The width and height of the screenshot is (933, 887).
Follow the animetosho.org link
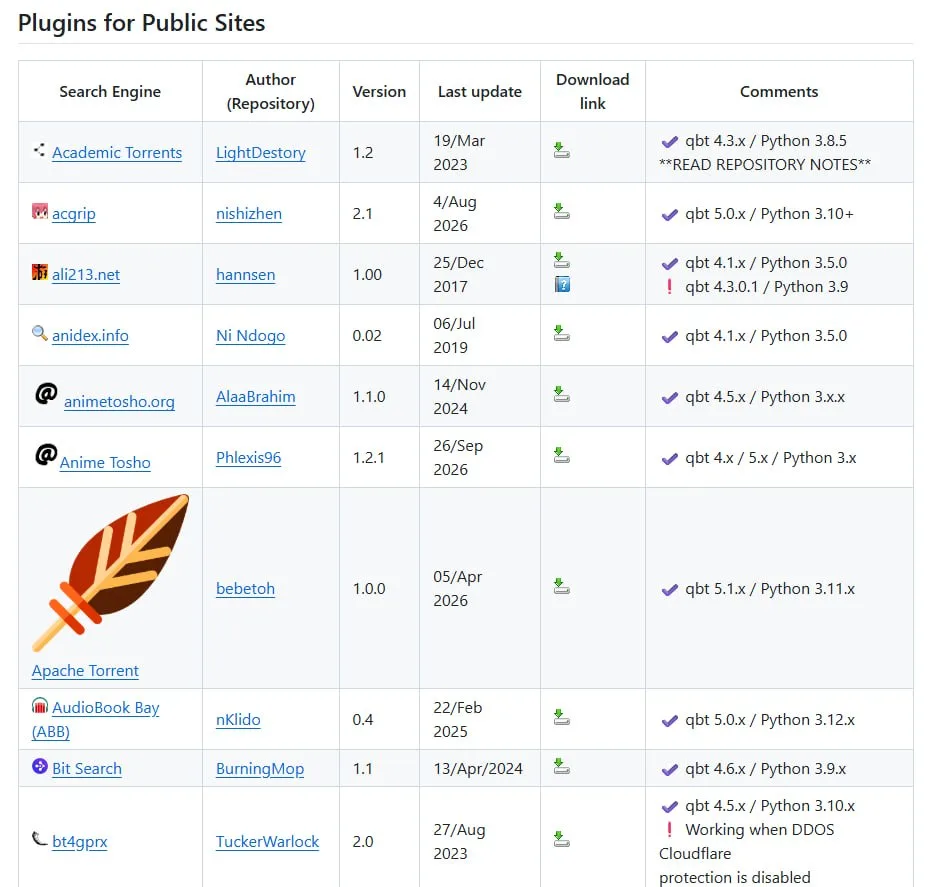point(120,402)
